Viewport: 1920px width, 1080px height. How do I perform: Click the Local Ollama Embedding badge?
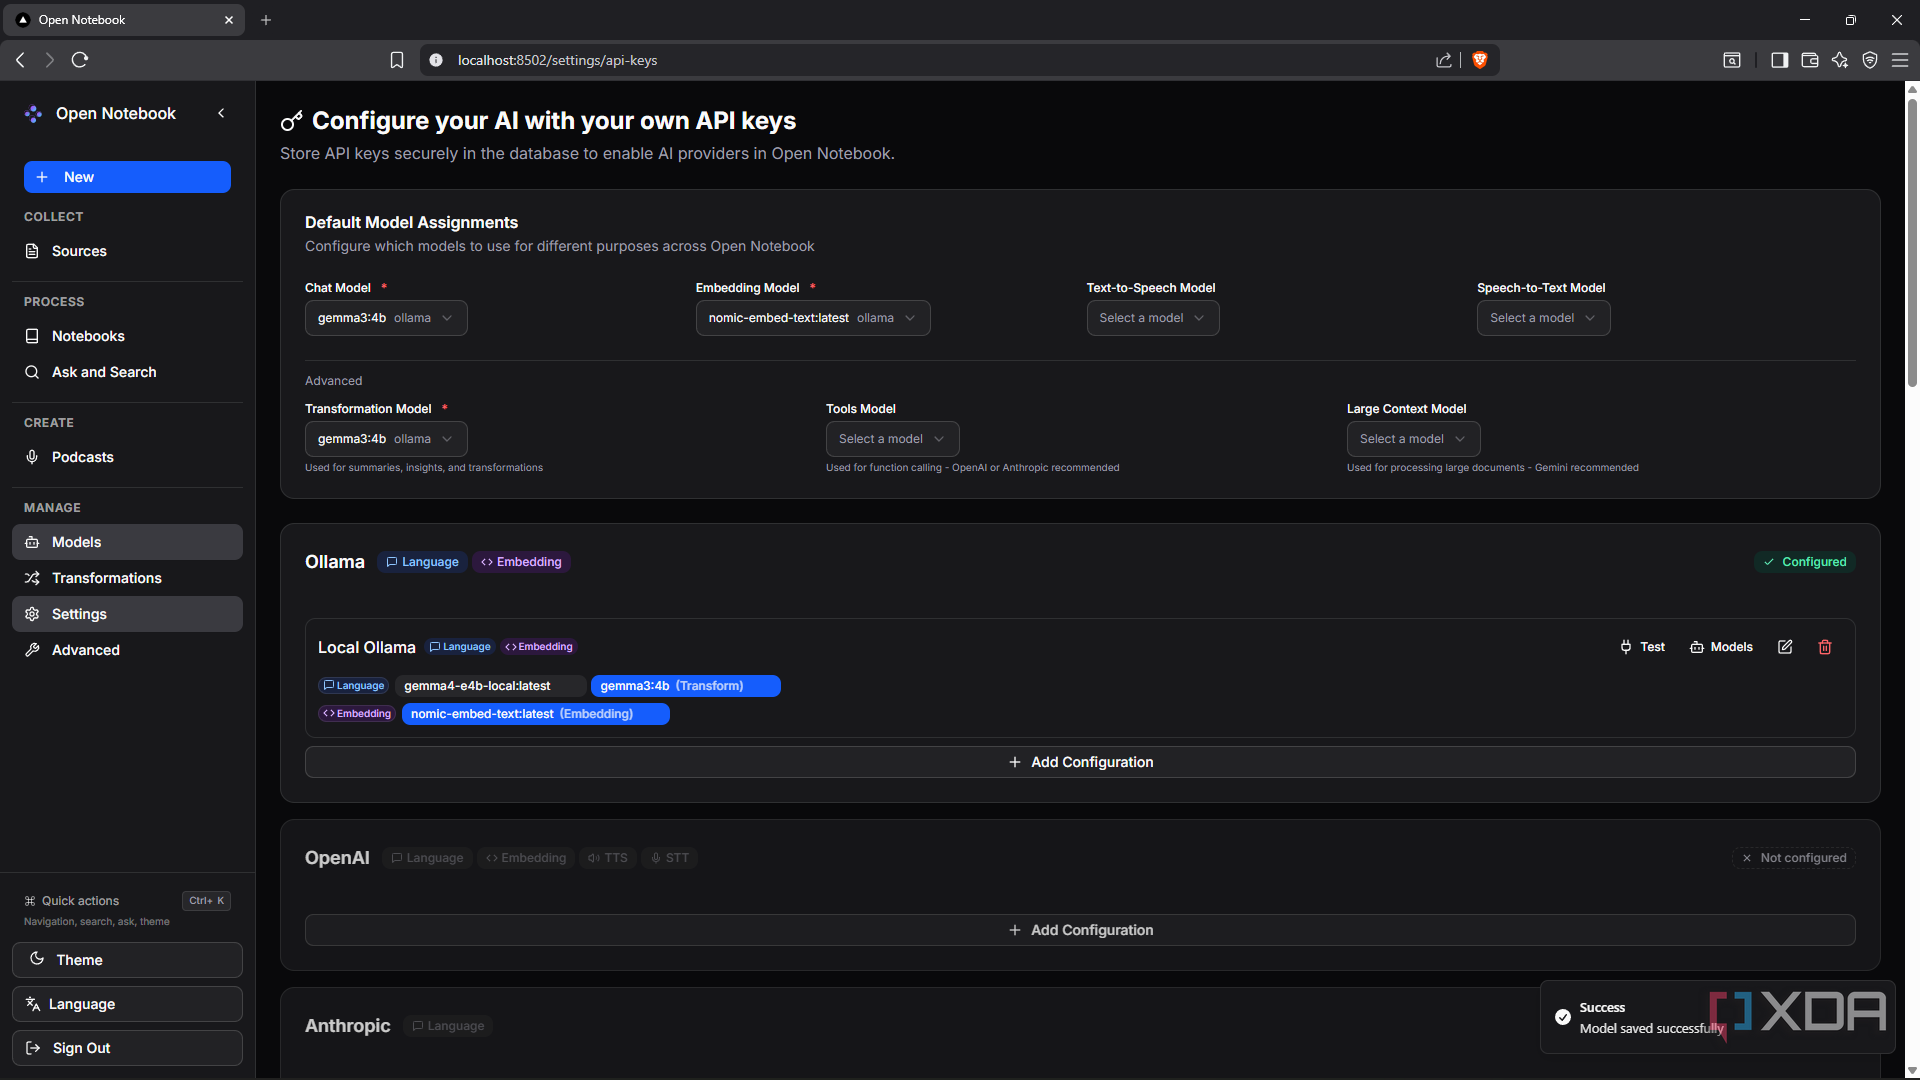pos(539,647)
